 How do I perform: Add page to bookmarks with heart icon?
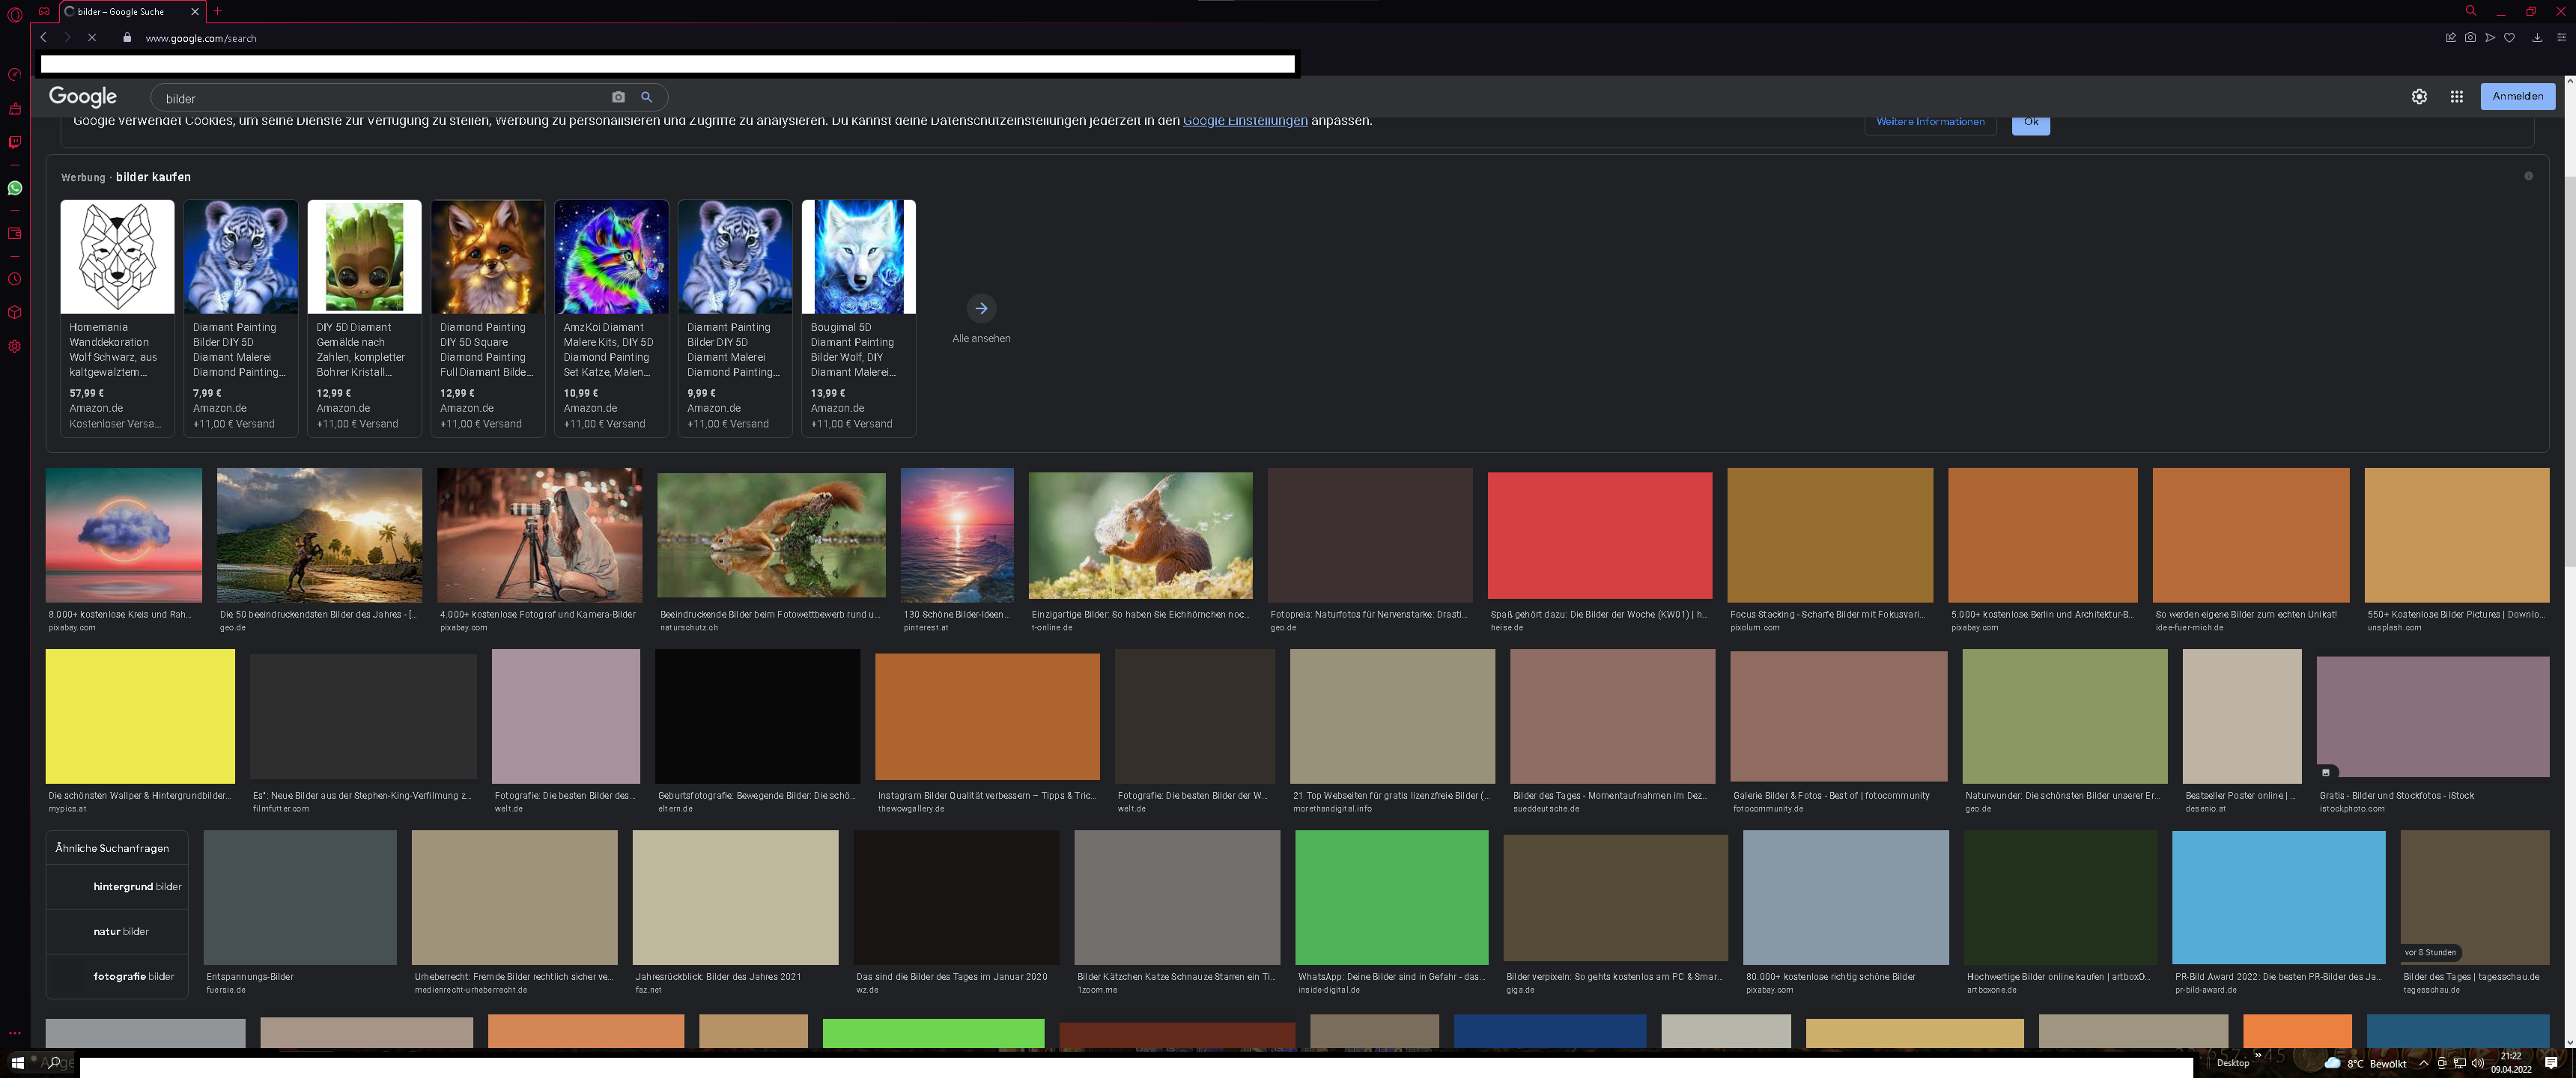click(x=2509, y=38)
